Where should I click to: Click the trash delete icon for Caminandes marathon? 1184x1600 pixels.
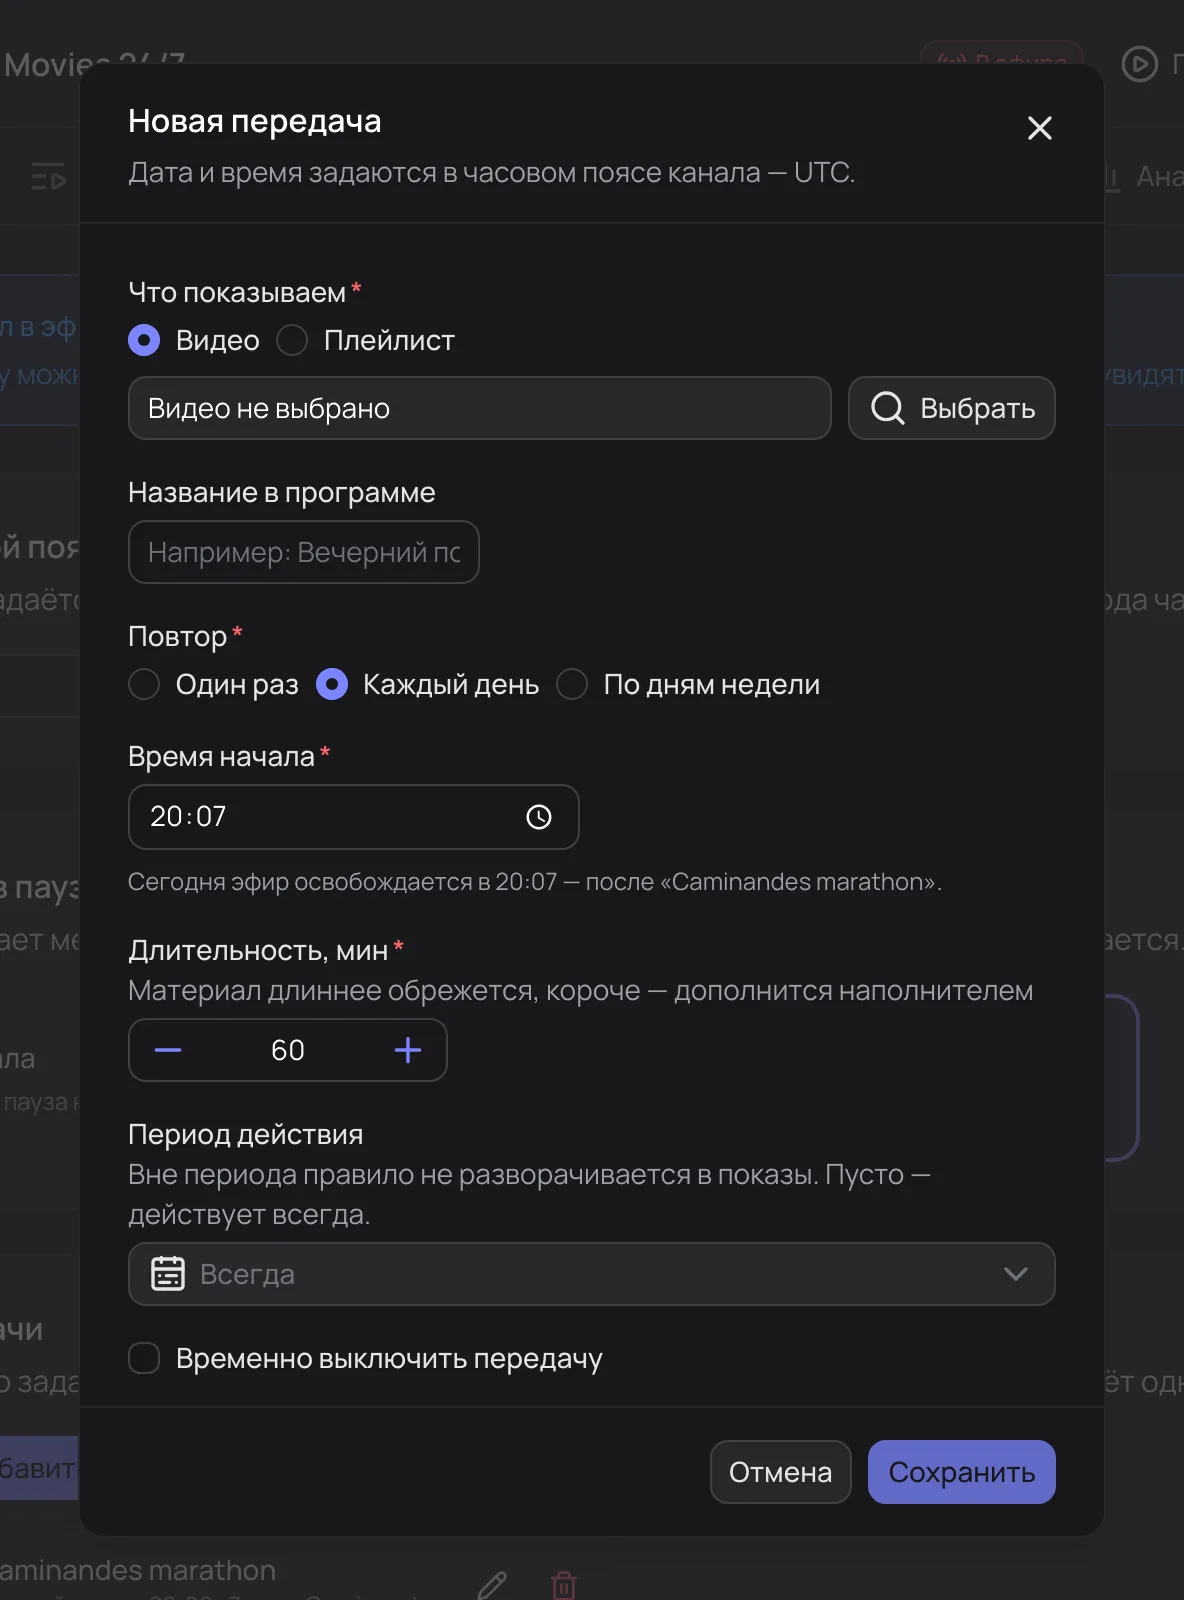[564, 1586]
